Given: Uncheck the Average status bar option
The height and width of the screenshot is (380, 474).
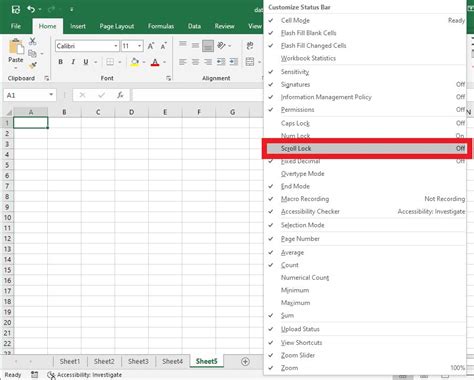Looking at the screenshot, I should click(x=367, y=253).
